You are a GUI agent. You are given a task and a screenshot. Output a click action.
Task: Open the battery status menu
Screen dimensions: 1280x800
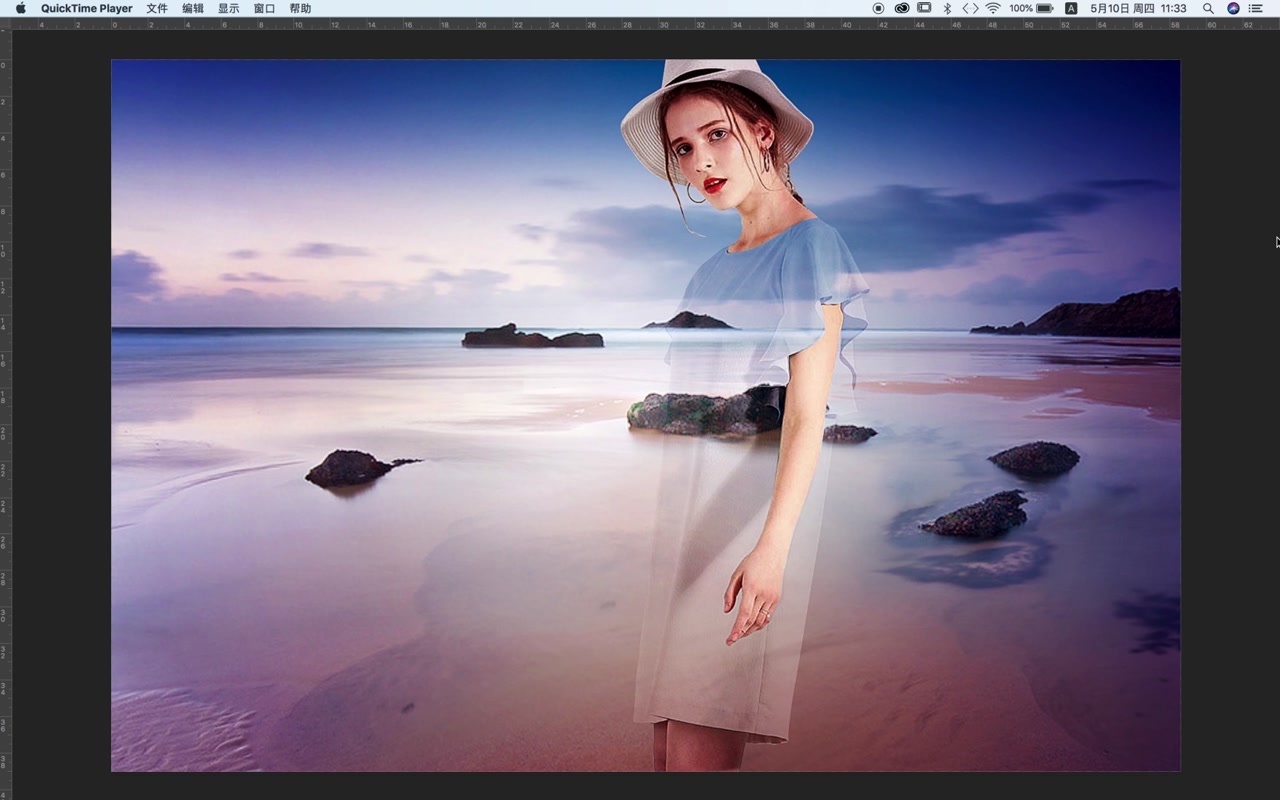[x=1031, y=8]
